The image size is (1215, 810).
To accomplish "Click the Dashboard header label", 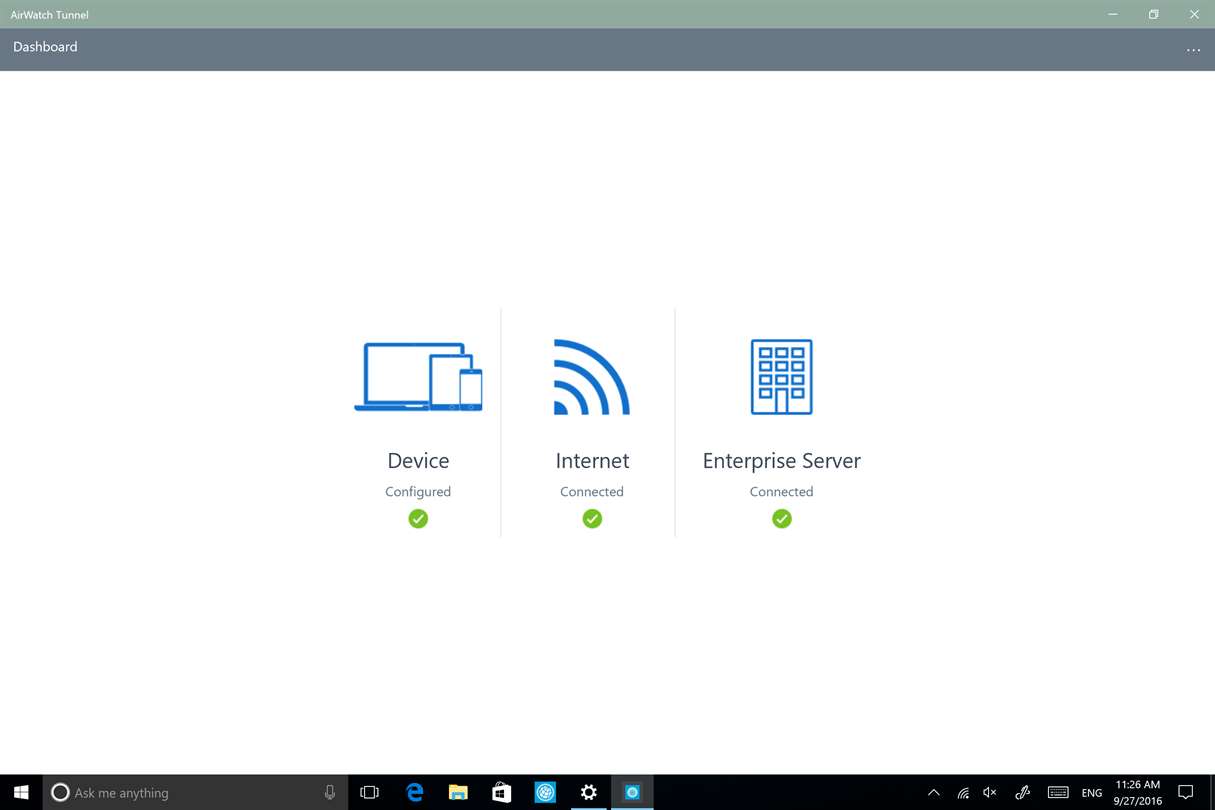I will click(45, 47).
